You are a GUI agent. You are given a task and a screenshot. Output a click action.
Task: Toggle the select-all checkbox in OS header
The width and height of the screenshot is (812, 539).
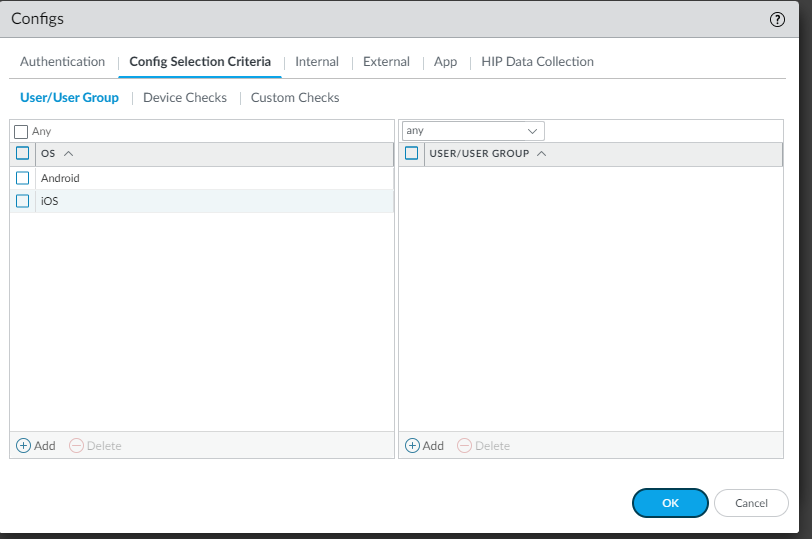pyautogui.click(x=22, y=153)
